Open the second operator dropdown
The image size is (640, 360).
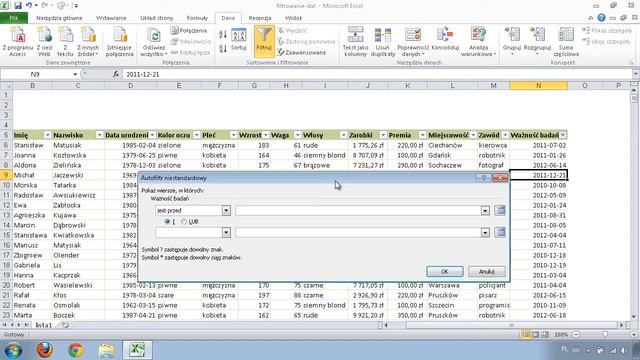226,233
